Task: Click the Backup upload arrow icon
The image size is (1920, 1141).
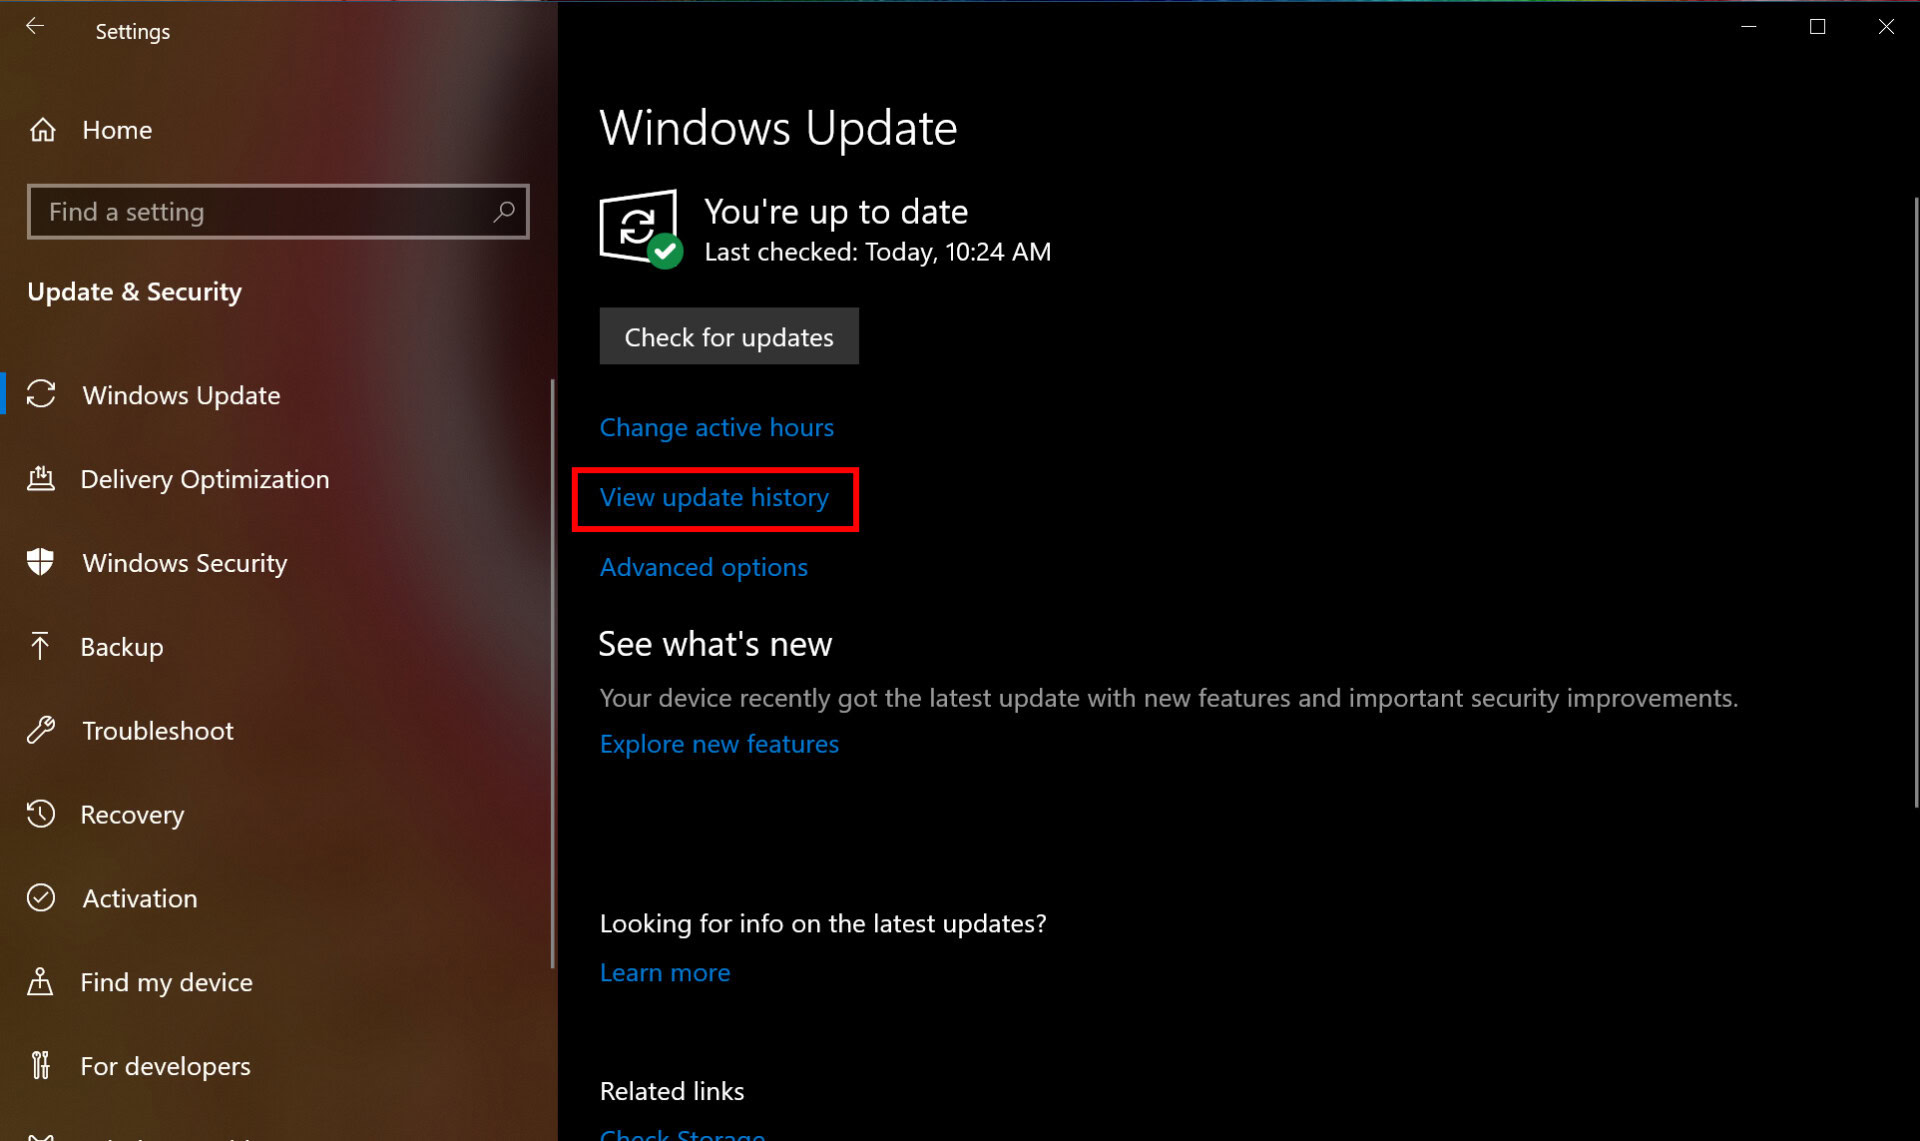Action: coord(41,645)
